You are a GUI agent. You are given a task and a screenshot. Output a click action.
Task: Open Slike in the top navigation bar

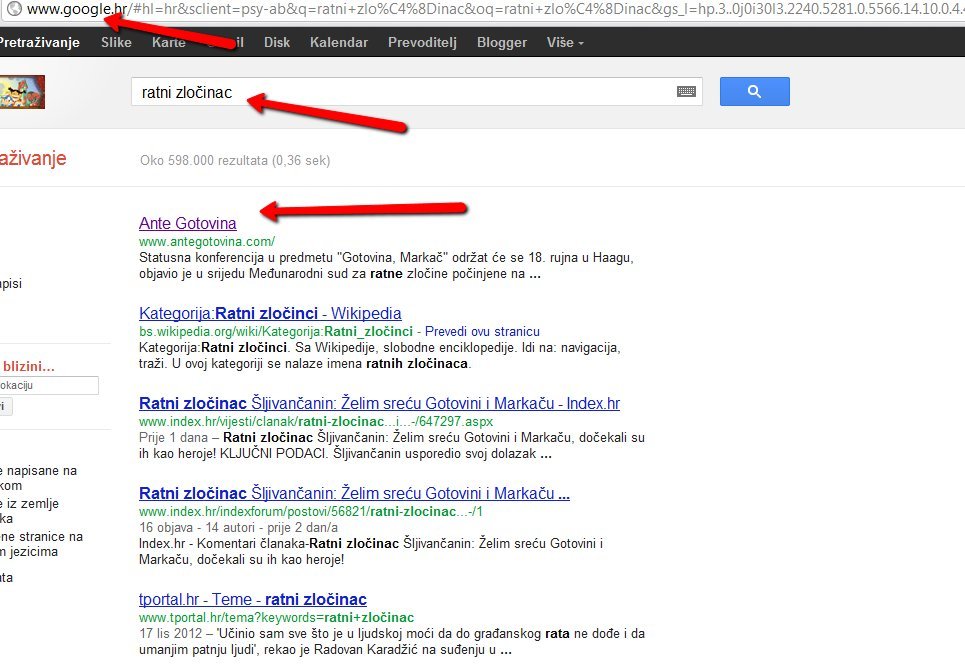pyautogui.click(x=116, y=43)
